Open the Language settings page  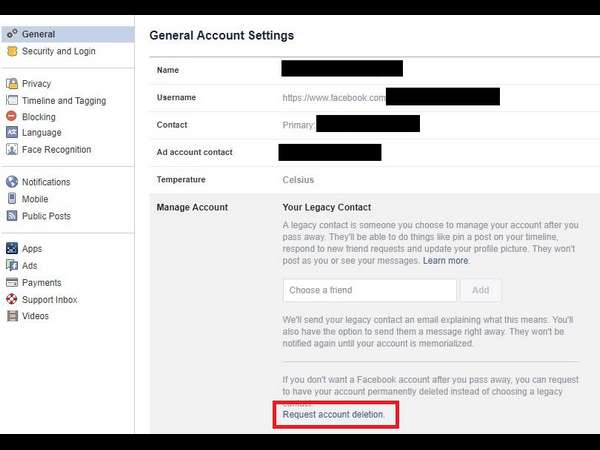point(41,133)
